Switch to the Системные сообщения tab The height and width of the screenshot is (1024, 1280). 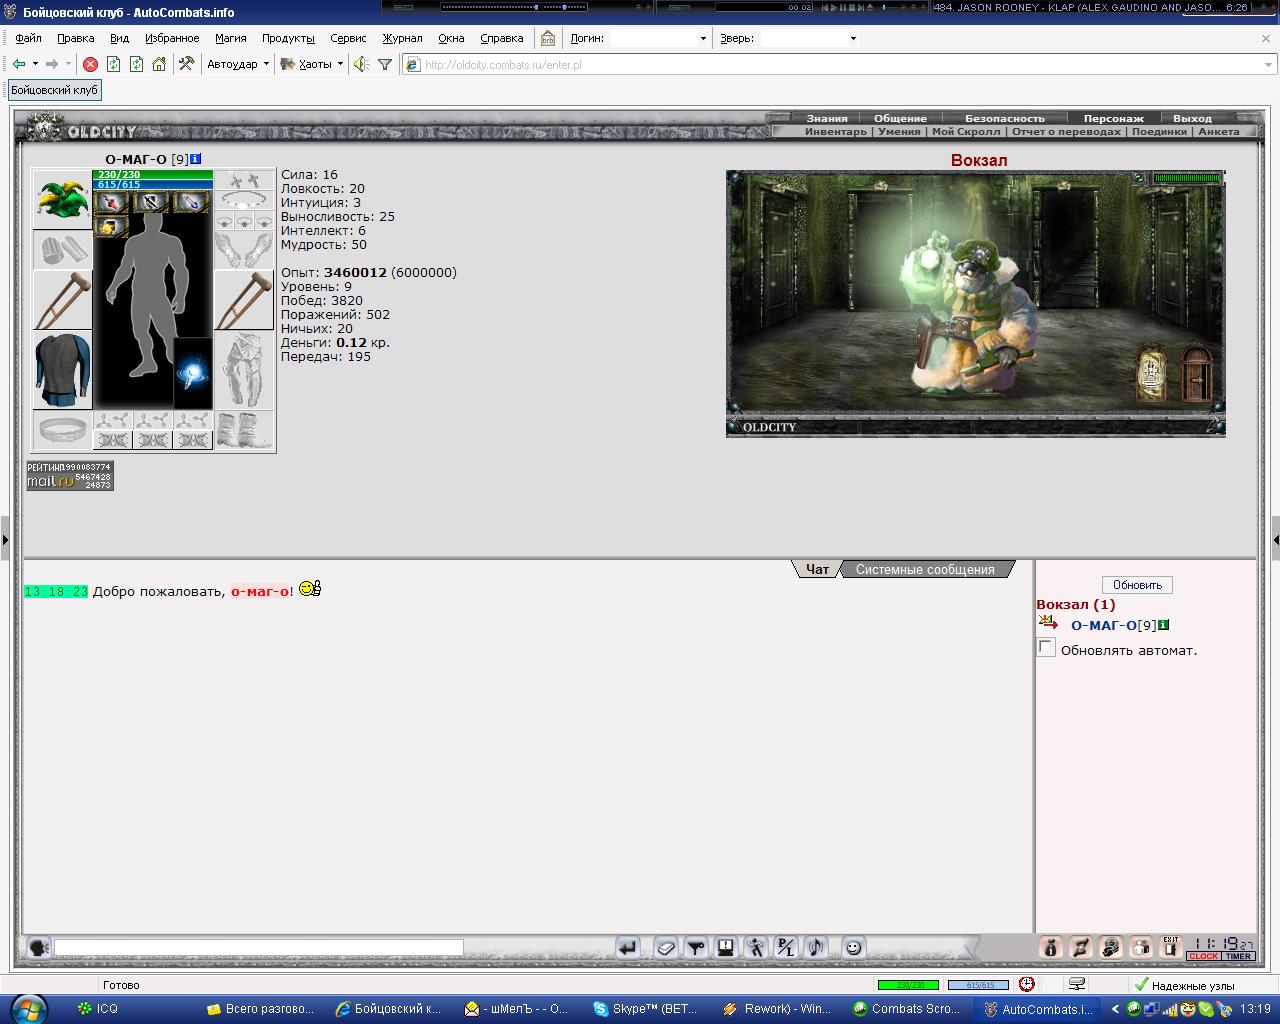tap(925, 569)
